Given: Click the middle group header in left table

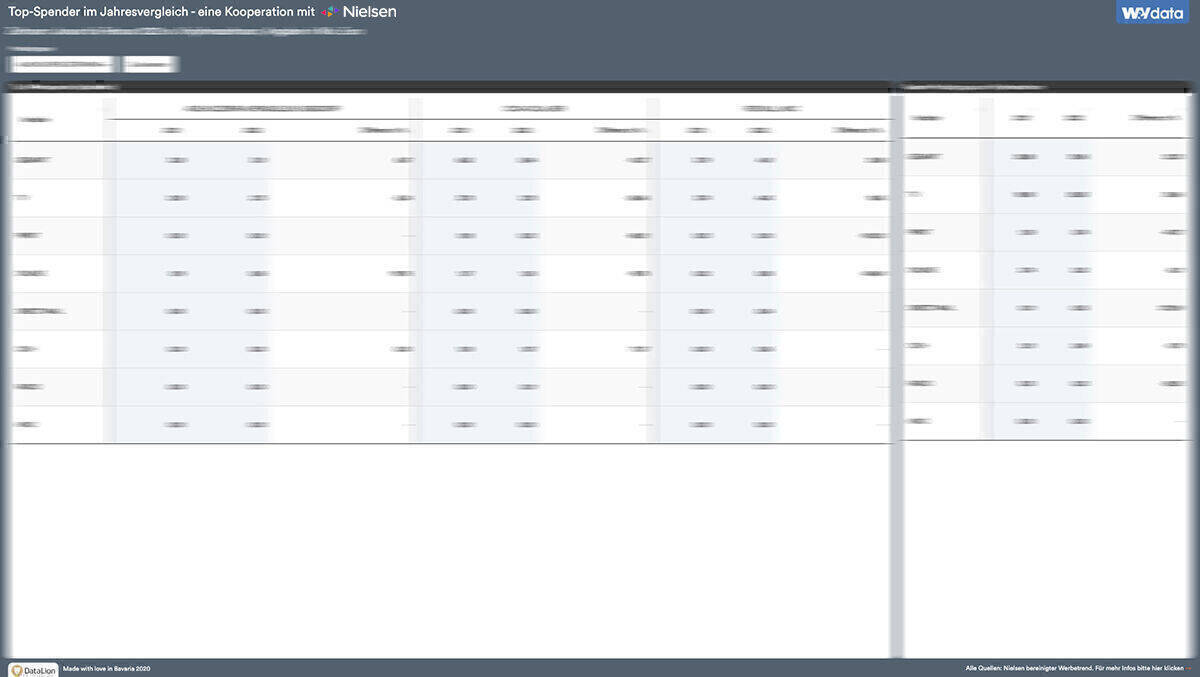Looking at the screenshot, I should (x=534, y=108).
